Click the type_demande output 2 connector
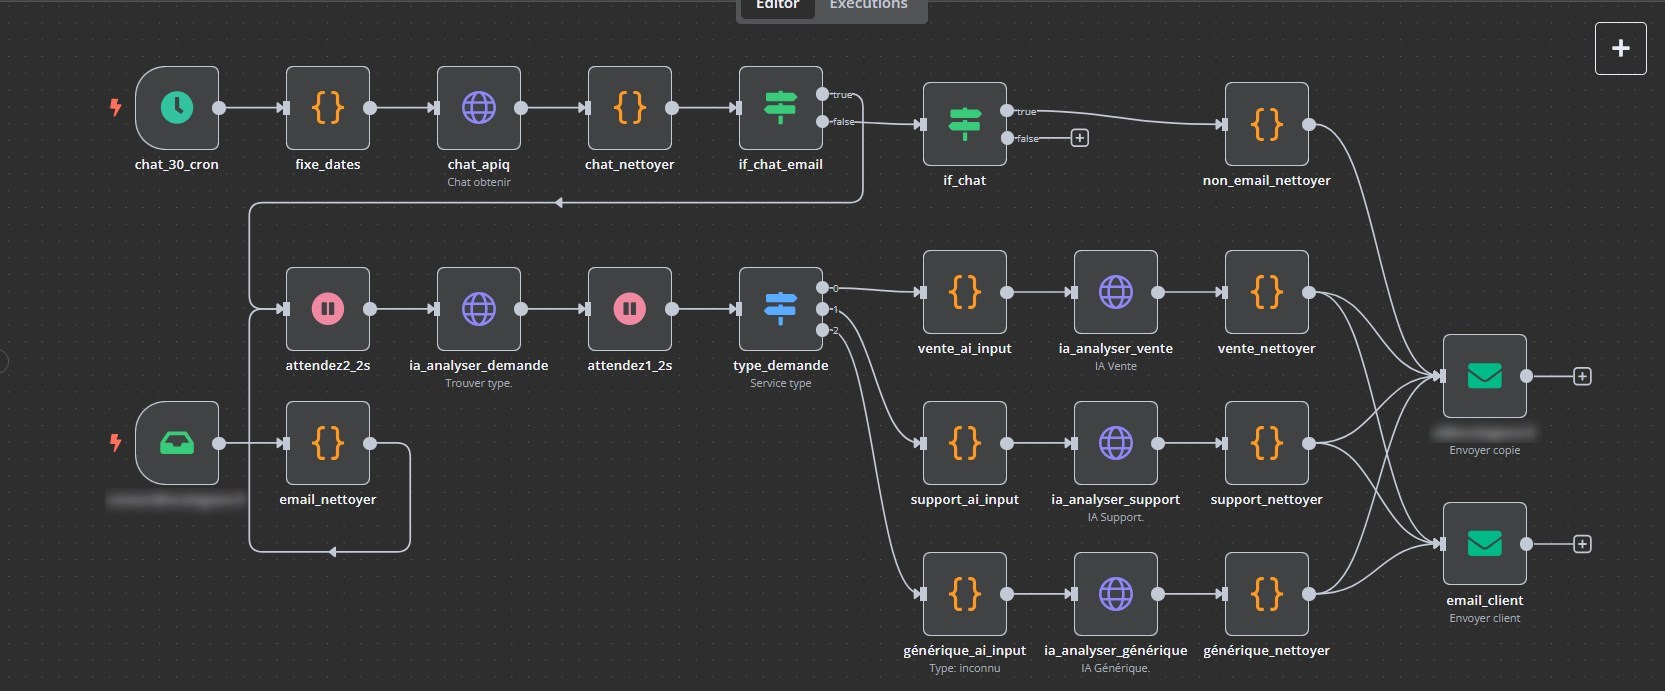The image size is (1665, 691). pos(822,330)
